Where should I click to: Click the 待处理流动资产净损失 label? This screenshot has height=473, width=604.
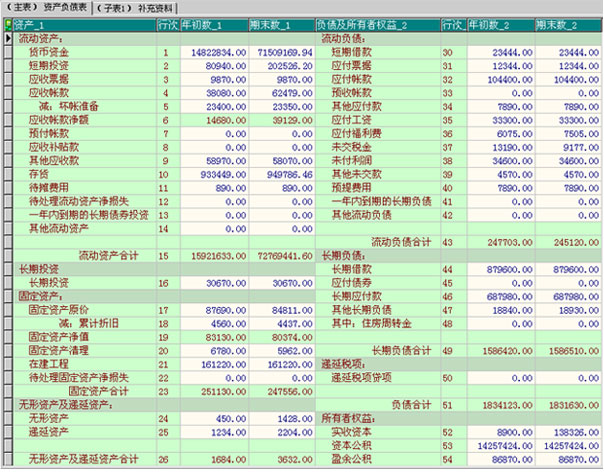click(79, 201)
